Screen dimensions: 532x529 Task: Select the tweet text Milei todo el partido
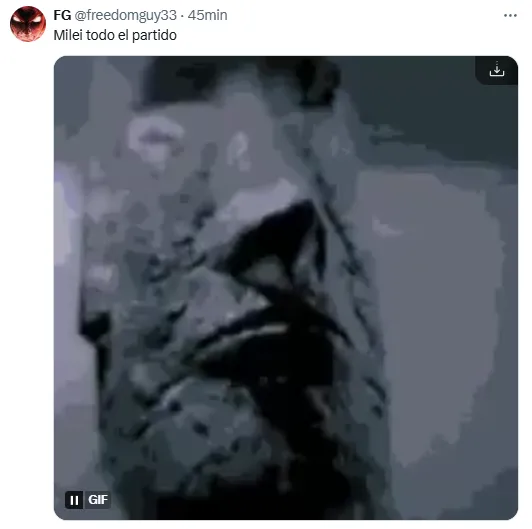[115, 35]
